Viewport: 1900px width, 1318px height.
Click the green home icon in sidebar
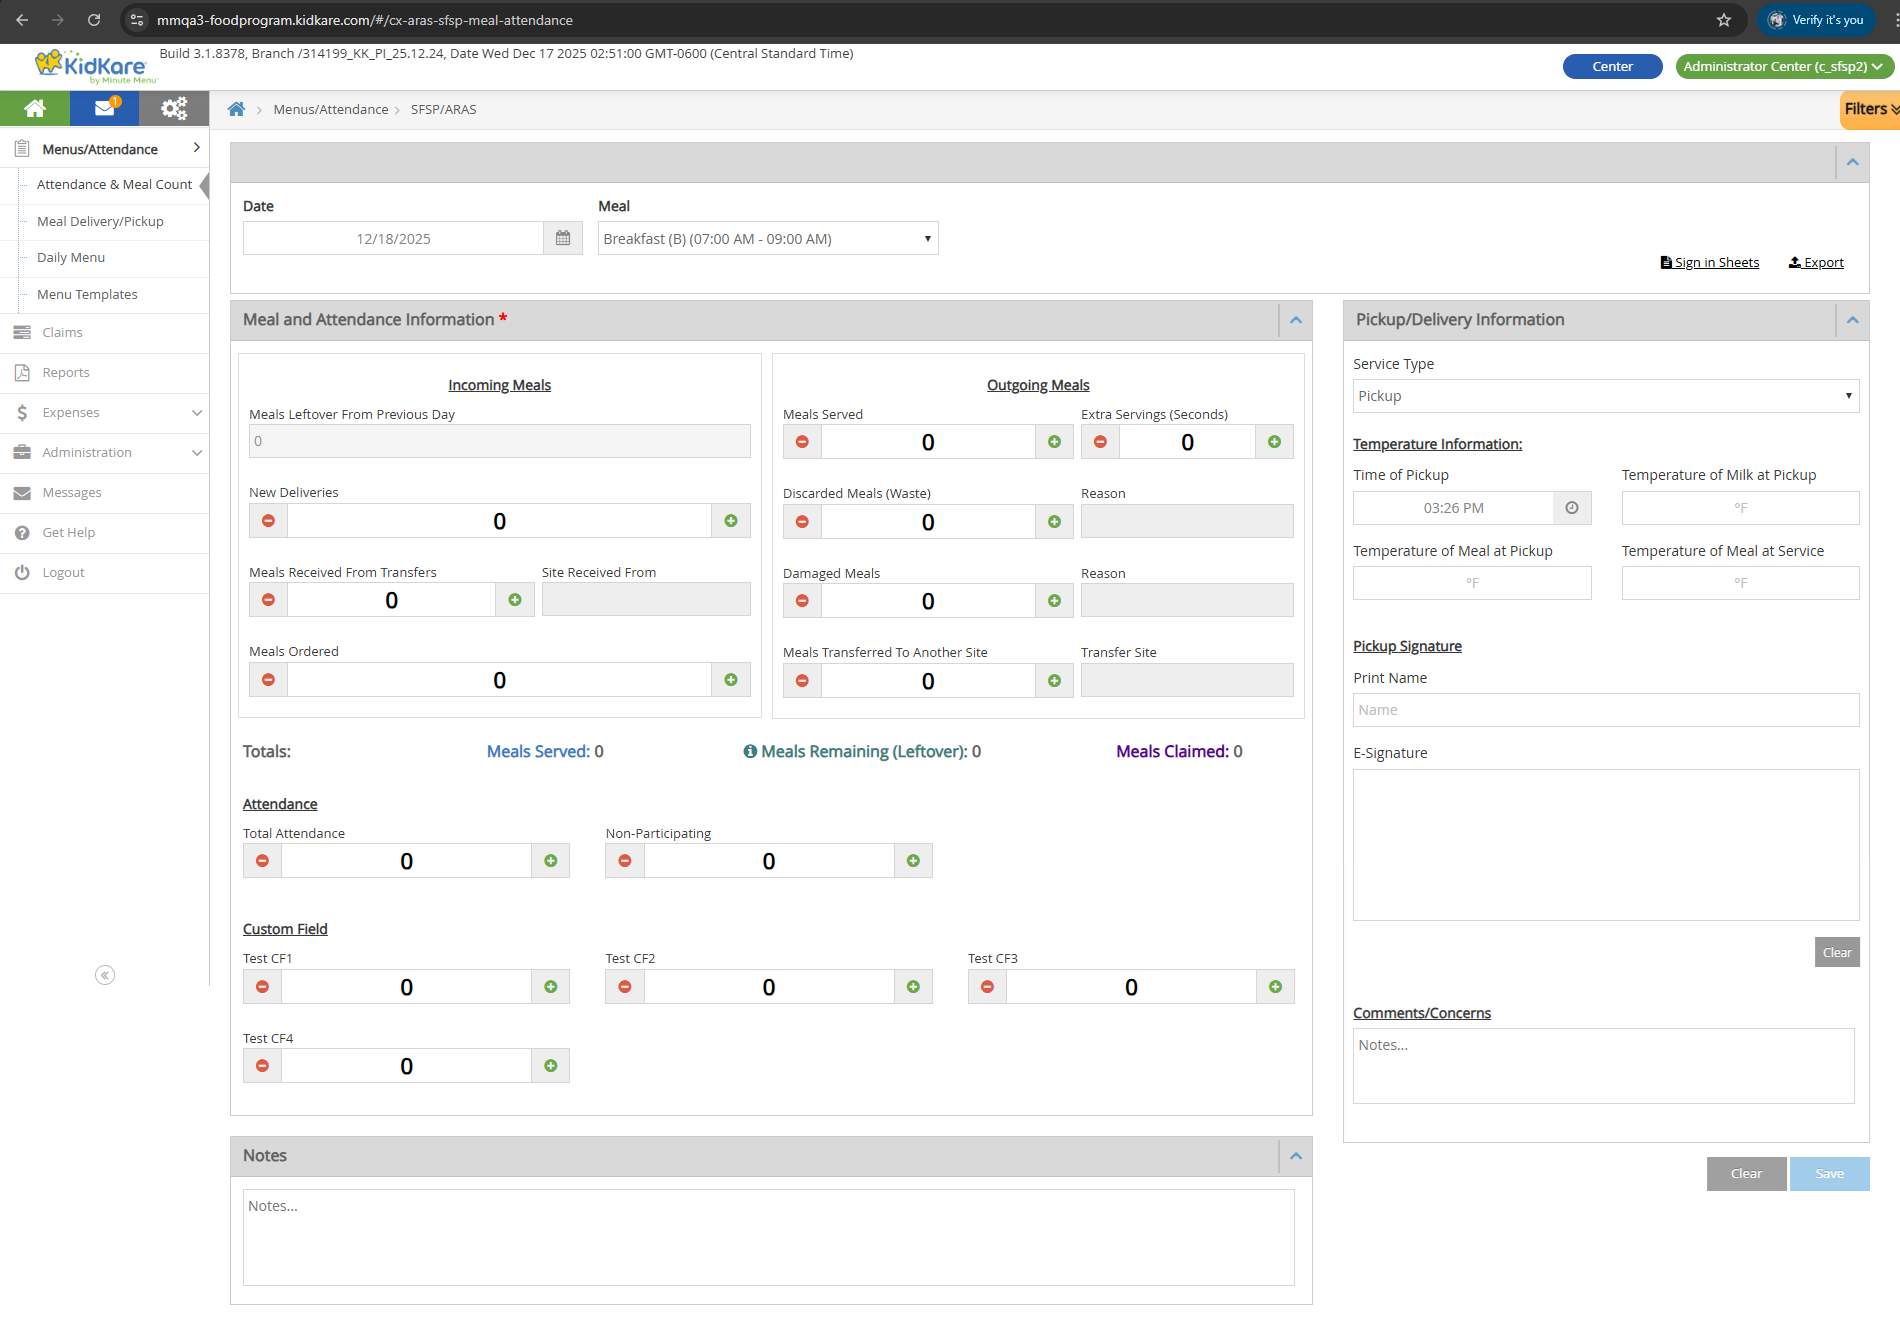click(x=35, y=108)
